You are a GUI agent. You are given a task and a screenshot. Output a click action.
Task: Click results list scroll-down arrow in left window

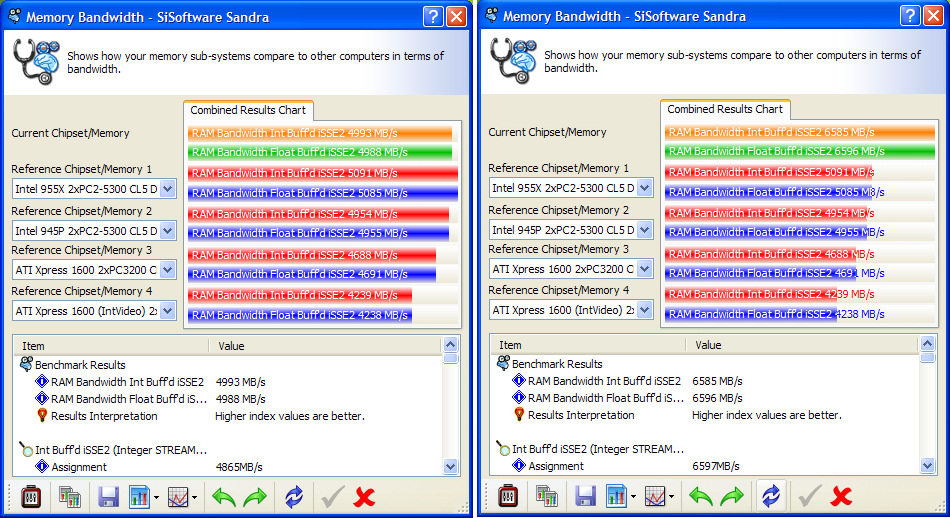(x=450, y=466)
